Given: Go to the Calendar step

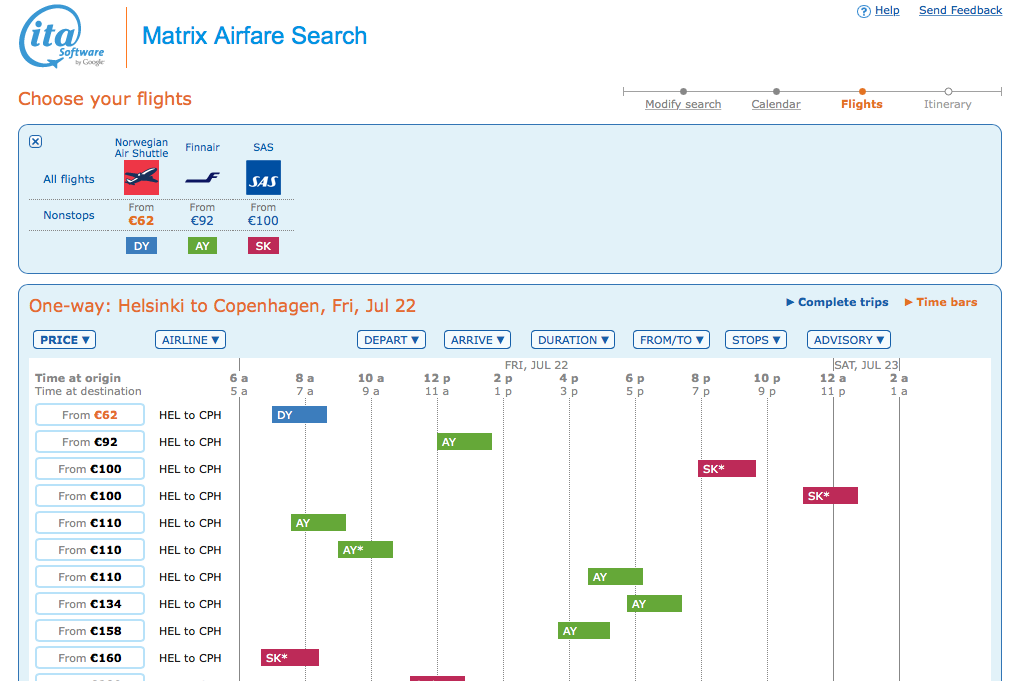Looking at the screenshot, I should 776,104.
